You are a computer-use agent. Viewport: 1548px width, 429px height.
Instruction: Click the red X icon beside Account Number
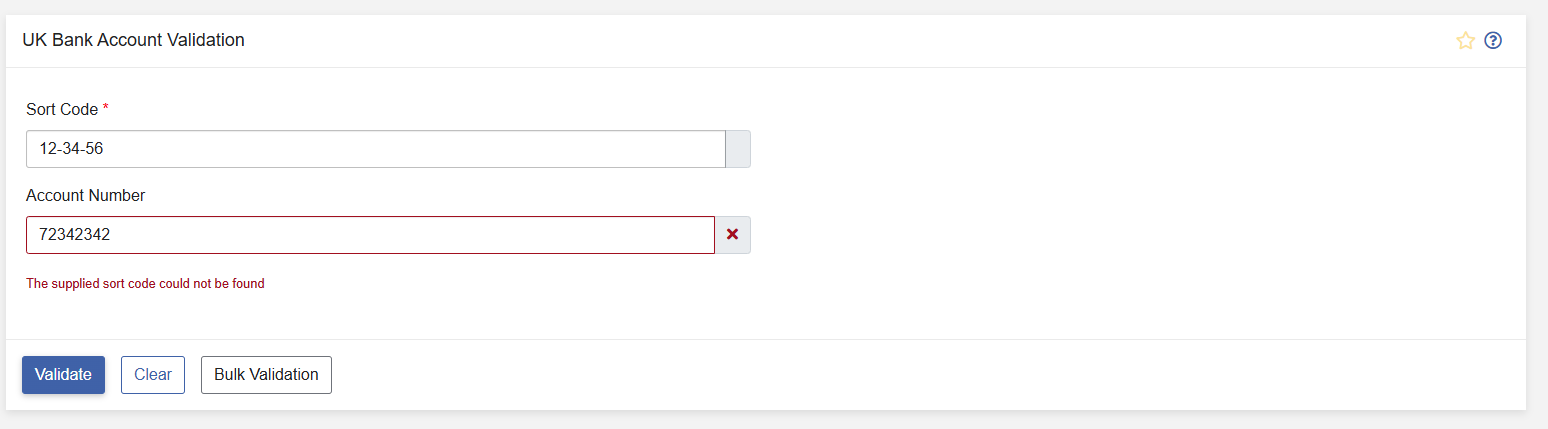732,234
